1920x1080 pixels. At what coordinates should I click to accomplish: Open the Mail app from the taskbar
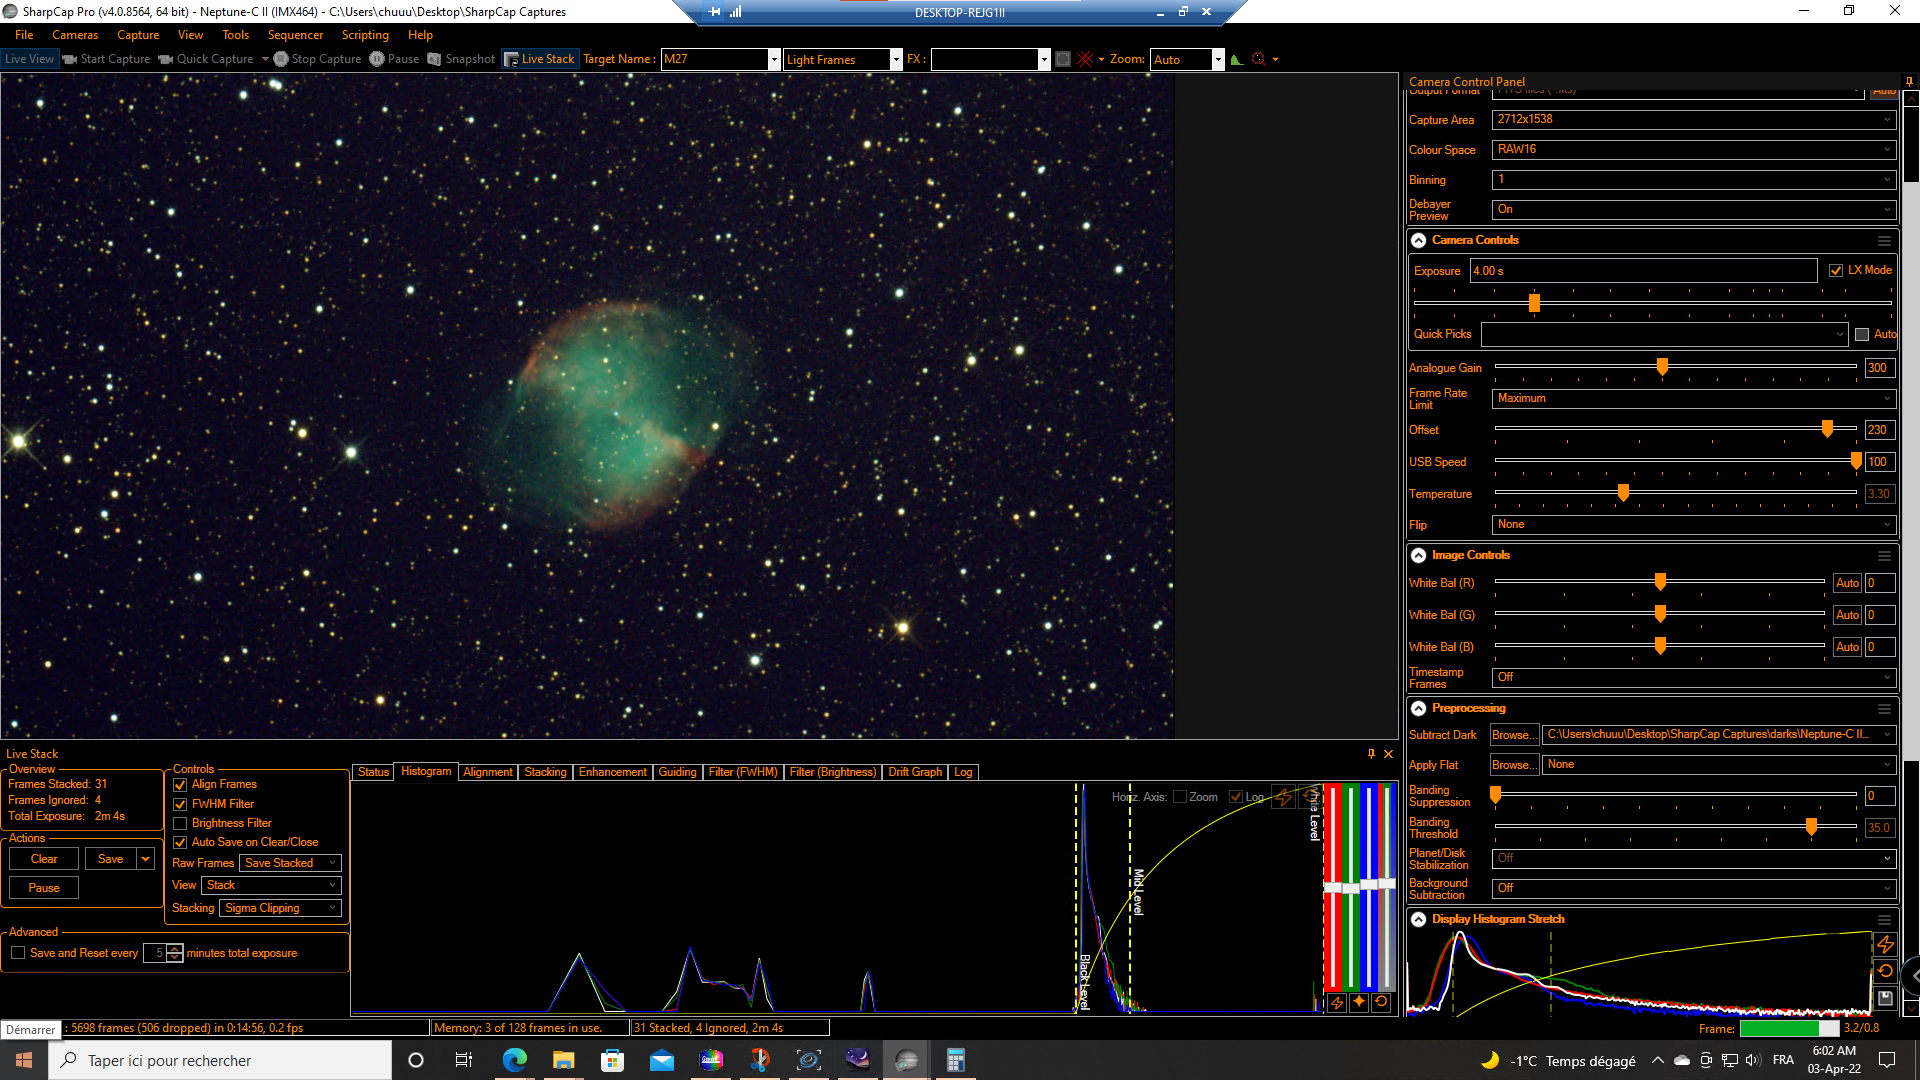[x=662, y=1060]
